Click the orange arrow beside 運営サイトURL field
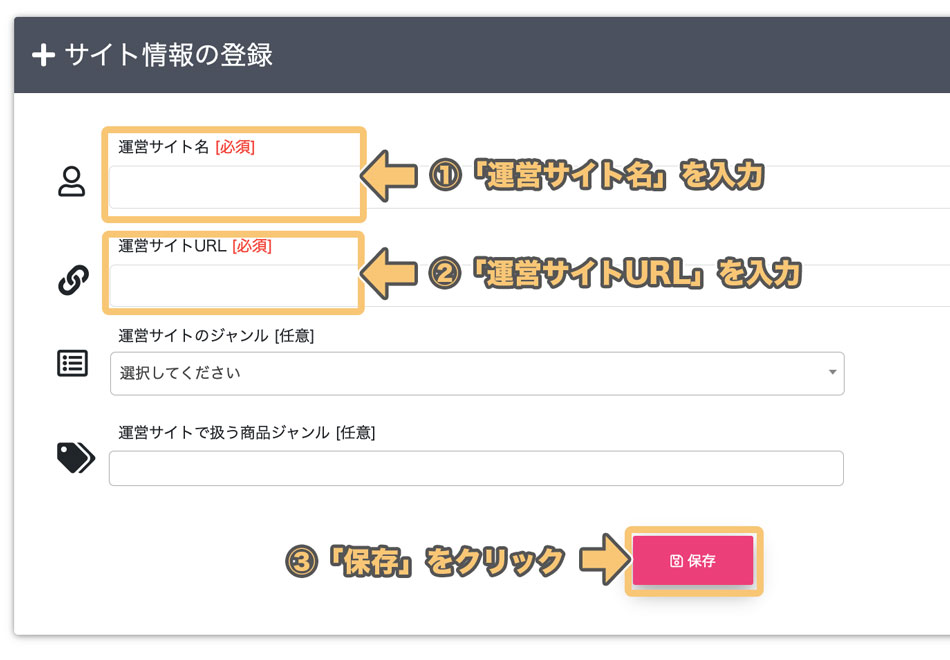The image size is (950, 660). 388,273
